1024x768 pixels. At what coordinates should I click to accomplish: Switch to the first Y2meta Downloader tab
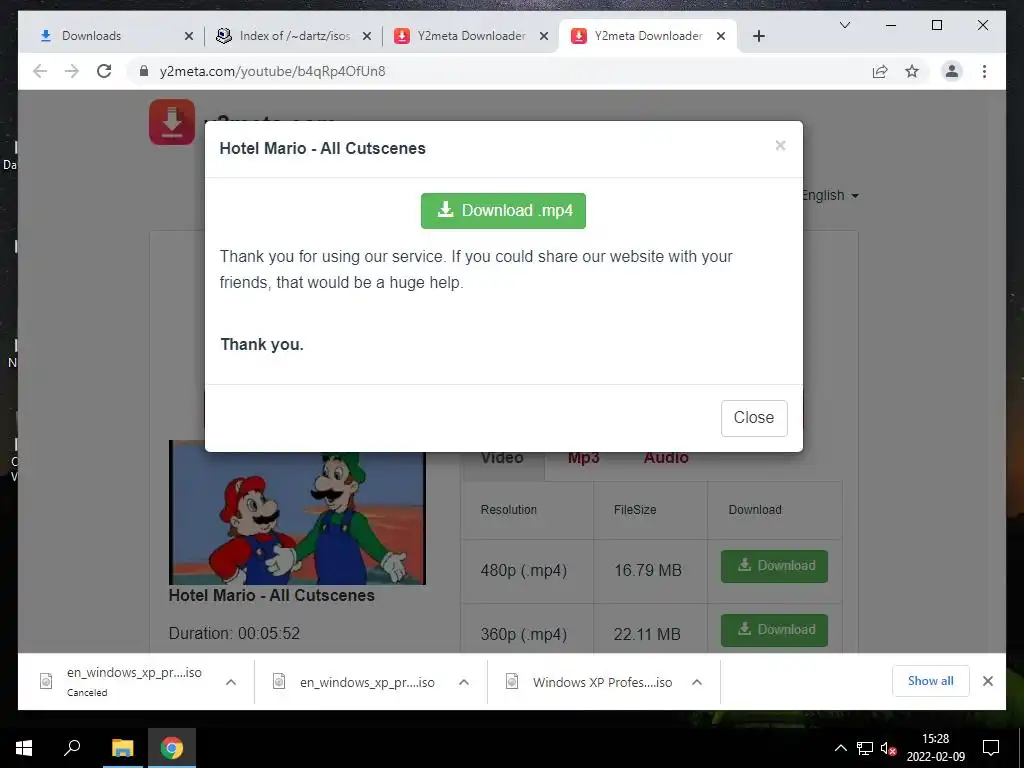(x=472, y=36)
